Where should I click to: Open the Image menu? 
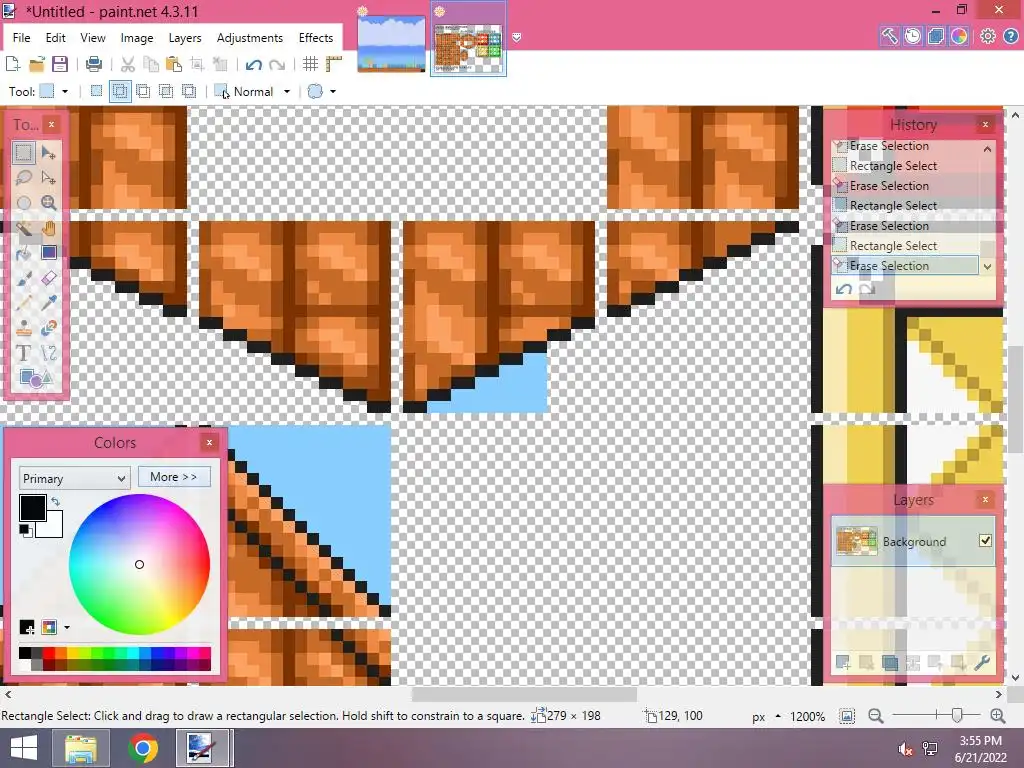[137, 38]
